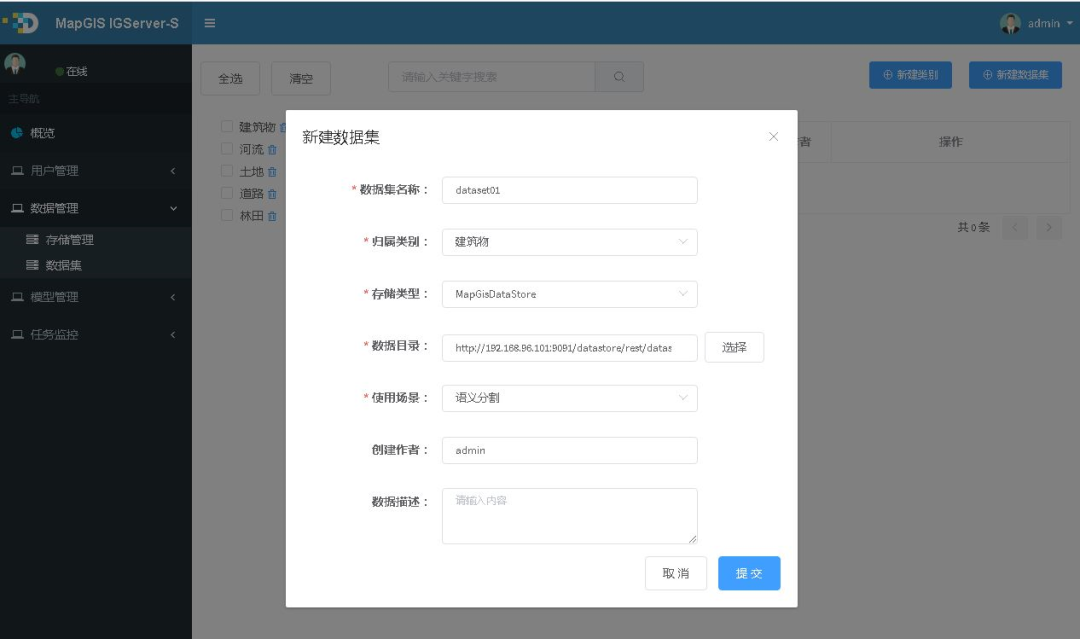This screenshot has height=639, width=1080.
Task: Open the 使用场景 dropdown list
Action: (x=569, y=398)
